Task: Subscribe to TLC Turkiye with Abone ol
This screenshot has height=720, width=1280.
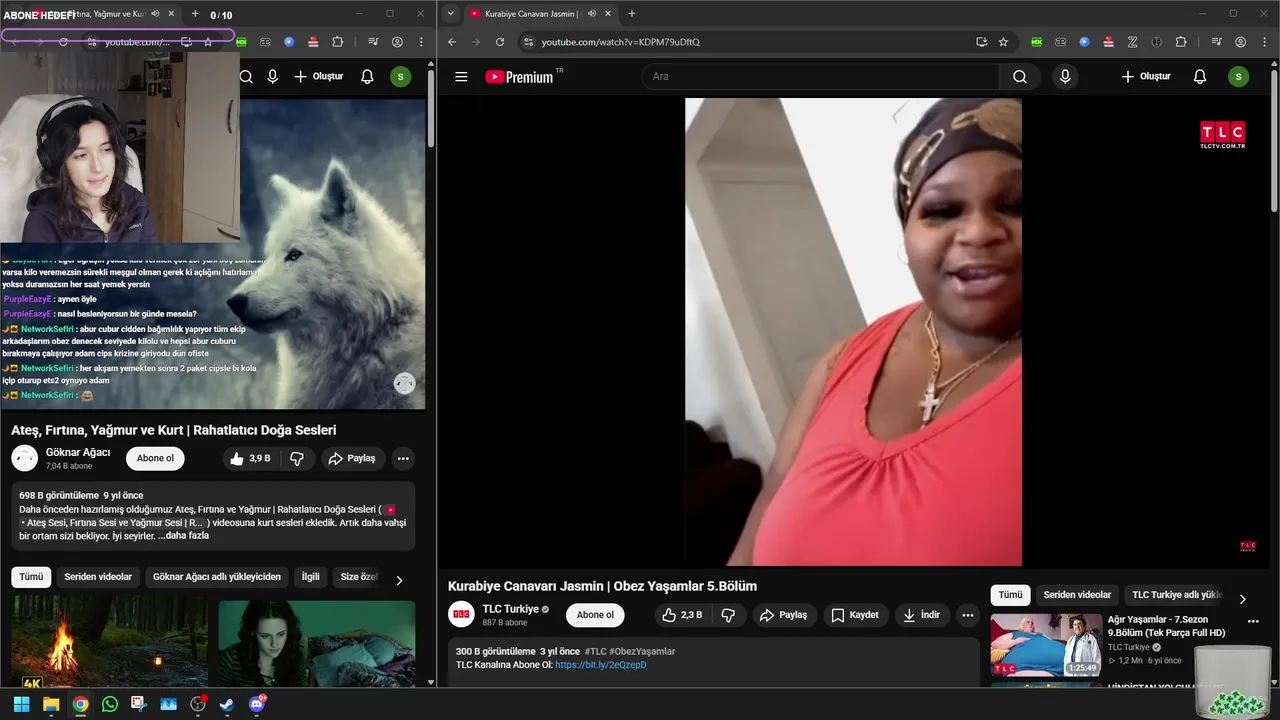Action: tap(595, 615)
